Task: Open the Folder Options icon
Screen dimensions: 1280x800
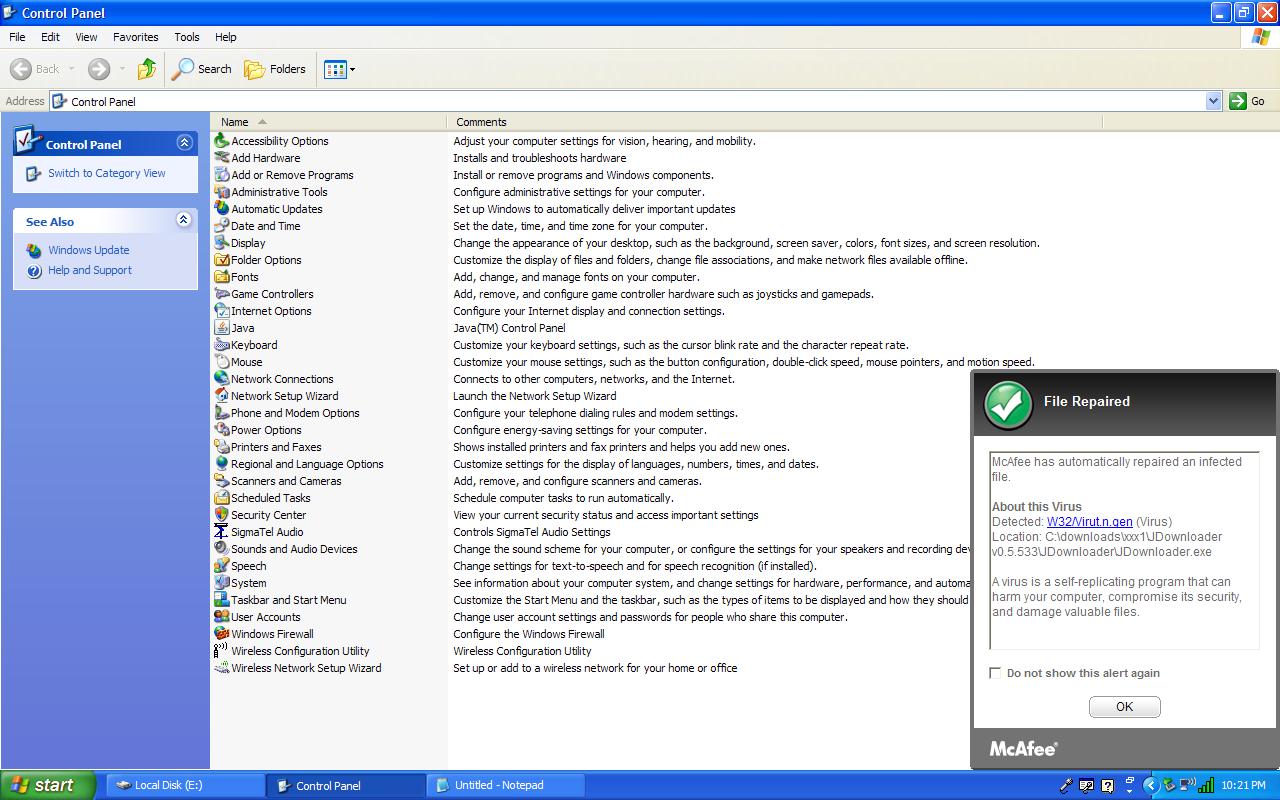Action: pyautogui.click(x=222, y=260)
